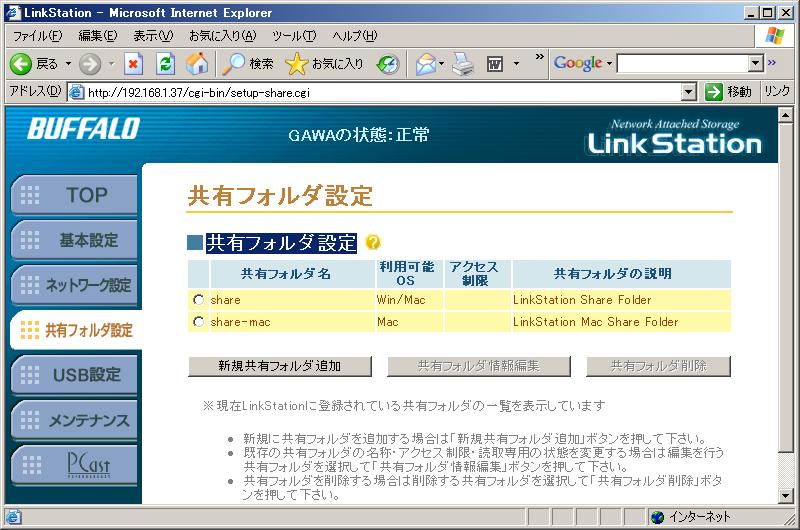Click the 共有フォルダ名 column header
The height and width of the screenshot is (530, 800).
292,274
